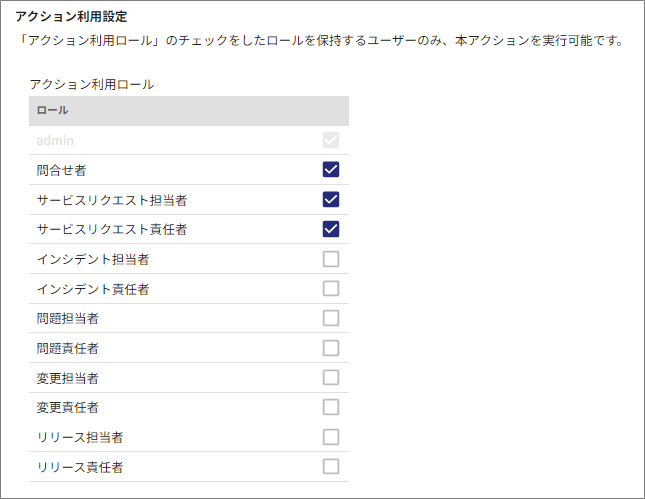Image resolution: width=645 pixels, height=499 pixels.
Task: Enable the インシデント担当者 role checkbox
Action: pyautogui.click(x=331, y=259)
